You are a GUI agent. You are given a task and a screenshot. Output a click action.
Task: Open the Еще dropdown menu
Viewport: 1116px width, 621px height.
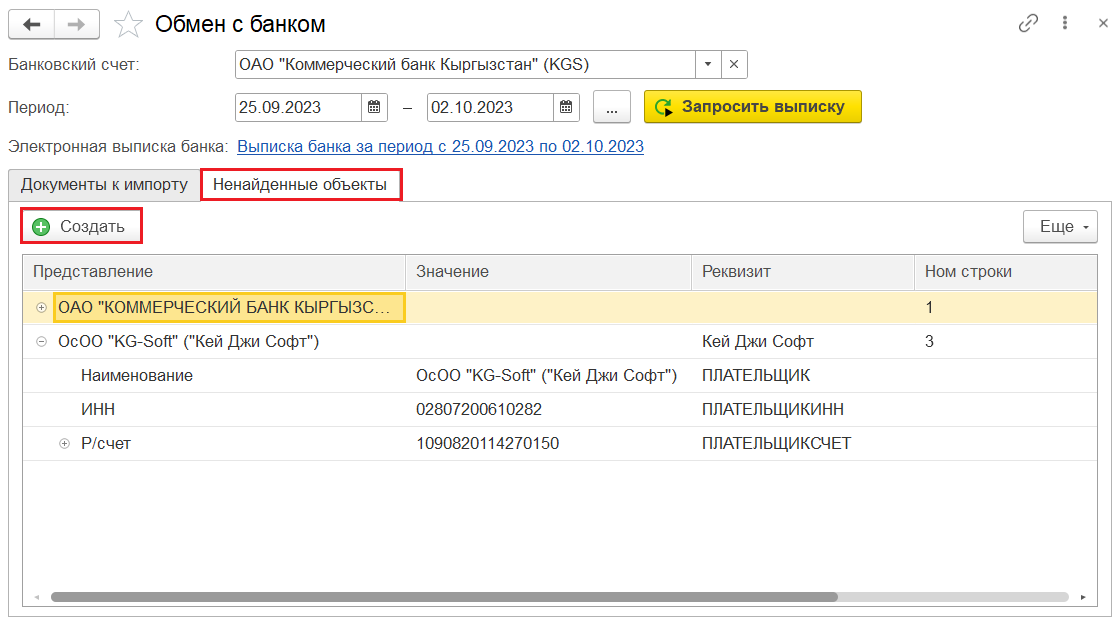click(x=1060, y=227)
